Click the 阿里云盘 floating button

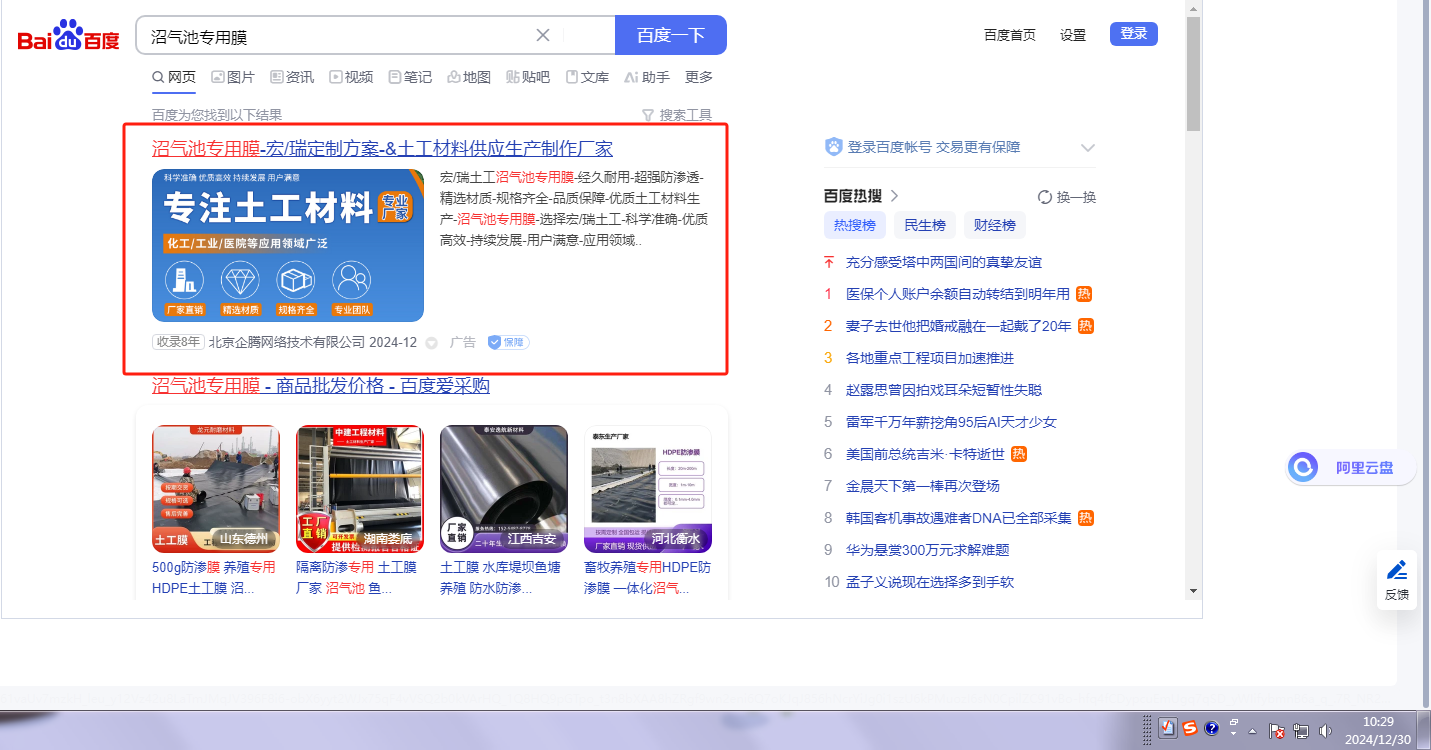(1350, 467)
